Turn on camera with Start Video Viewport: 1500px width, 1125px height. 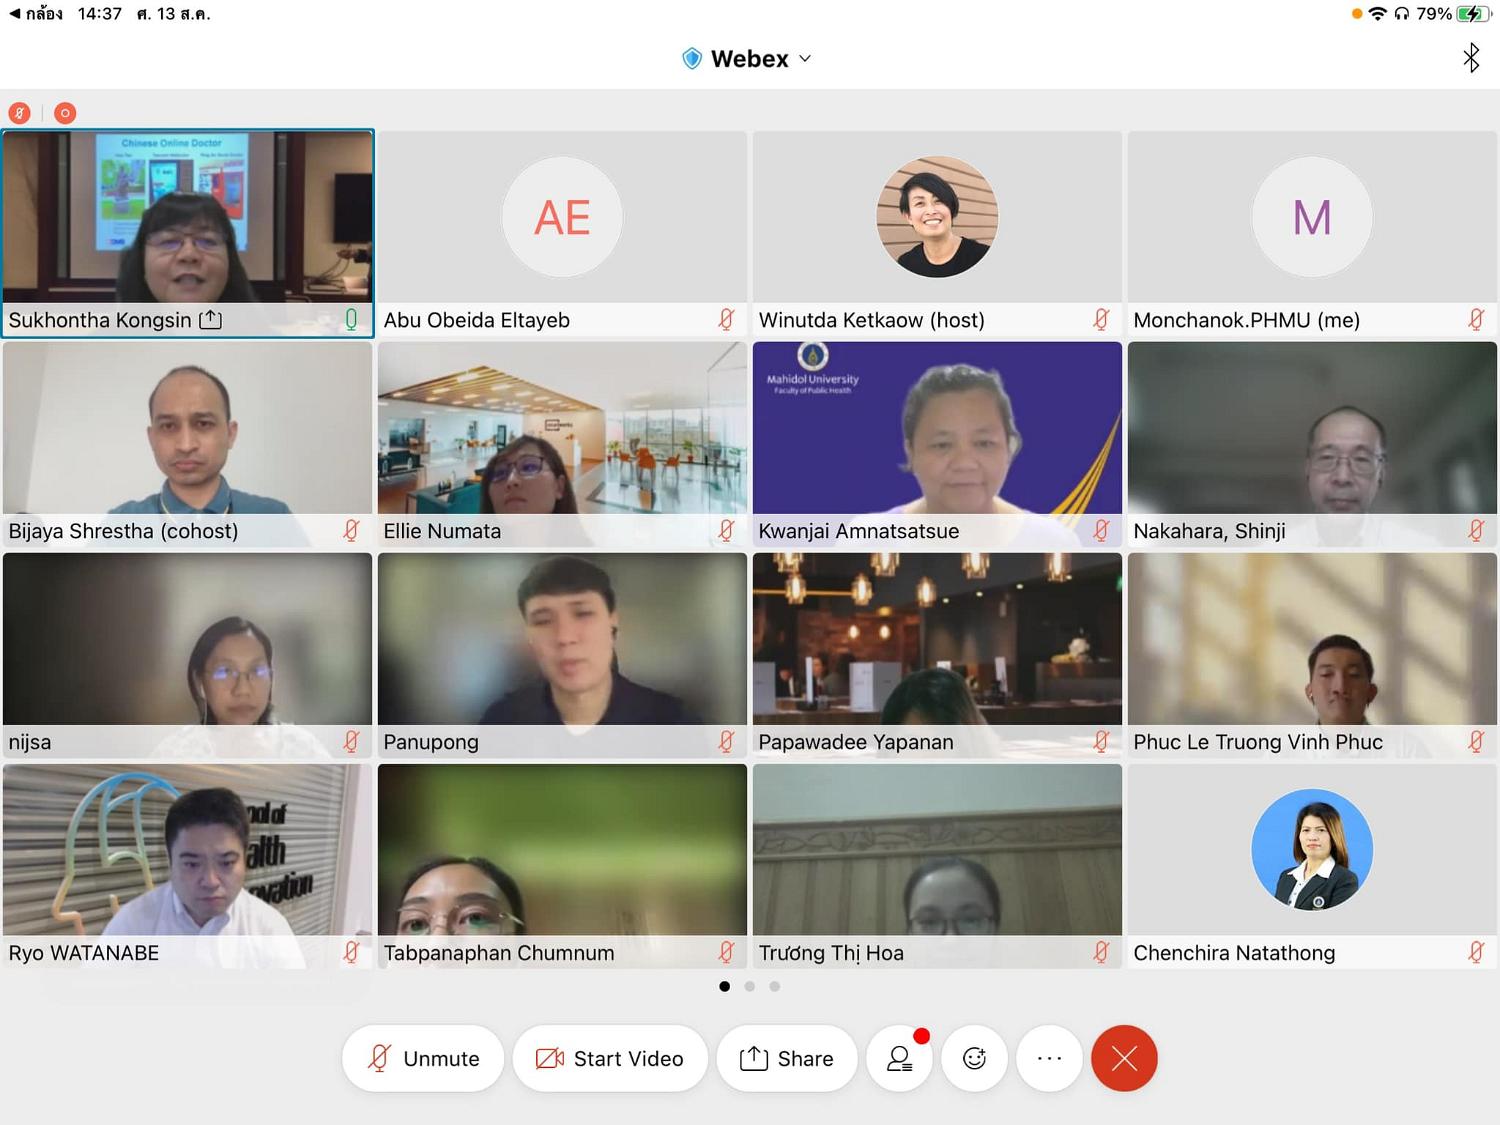coord(610,1058)
